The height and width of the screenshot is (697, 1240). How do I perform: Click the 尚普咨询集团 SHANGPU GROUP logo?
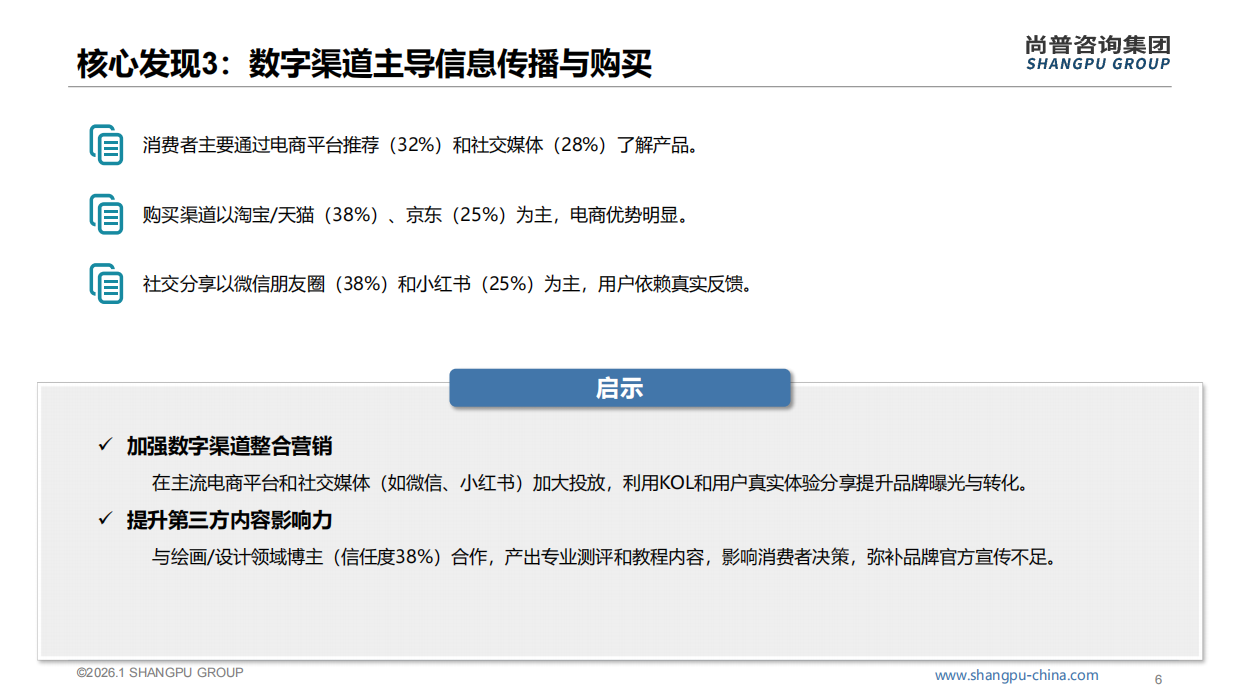coord(1098,53)
